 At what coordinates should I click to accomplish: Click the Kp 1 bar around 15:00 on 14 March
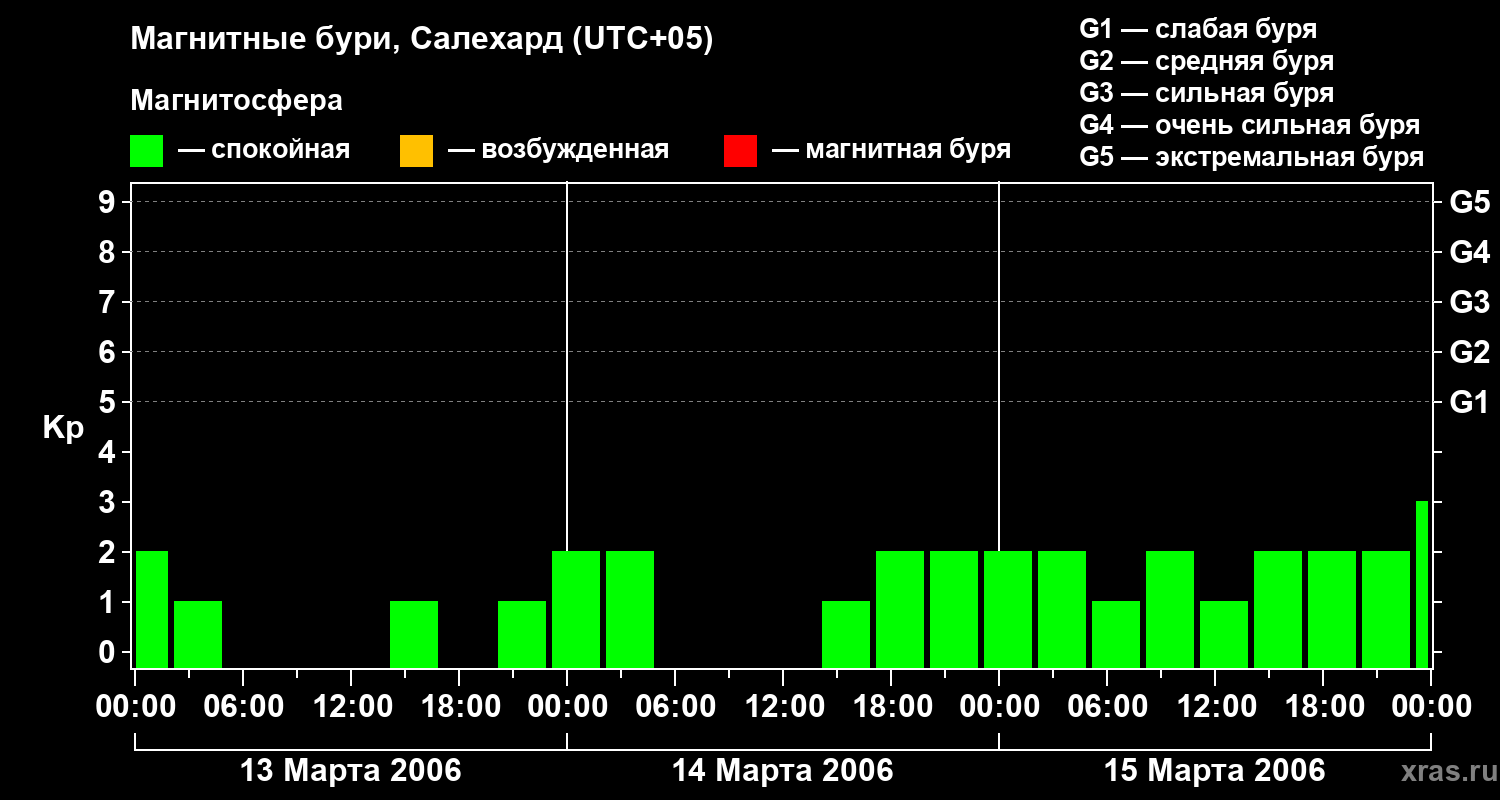coord(846,634)
